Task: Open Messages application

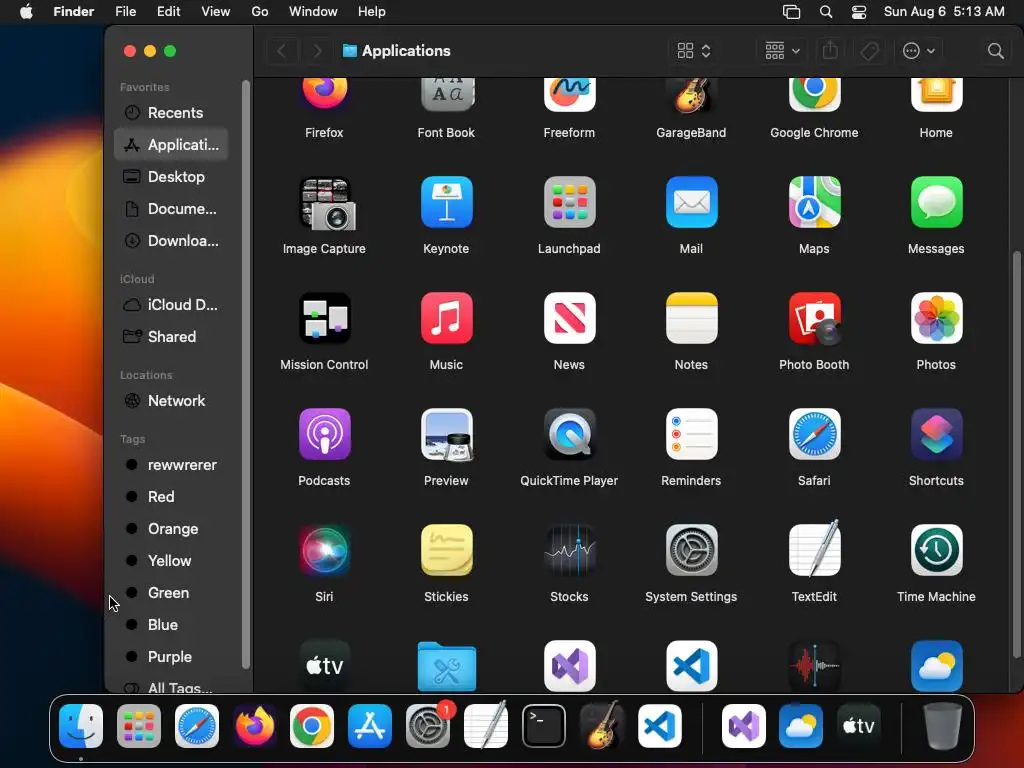Action: [936, 202]
